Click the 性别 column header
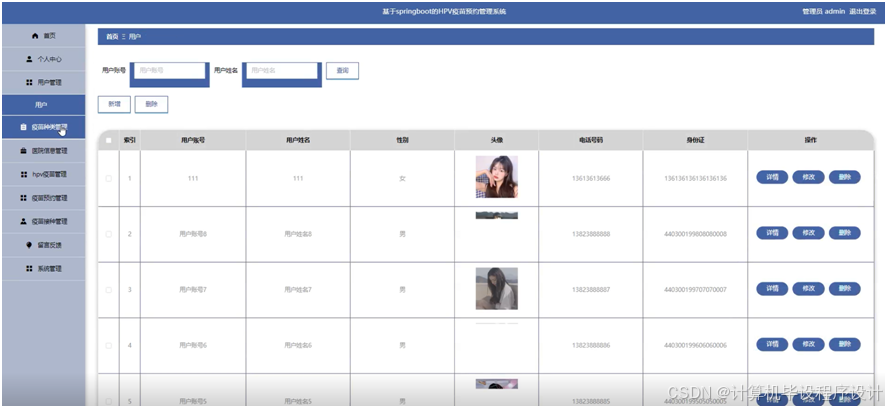 click(x=402, y=140)
